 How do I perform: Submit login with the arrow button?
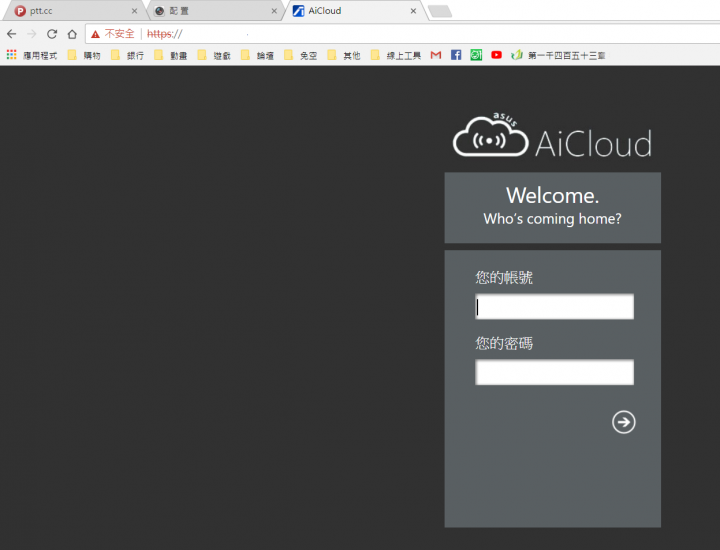624,422
